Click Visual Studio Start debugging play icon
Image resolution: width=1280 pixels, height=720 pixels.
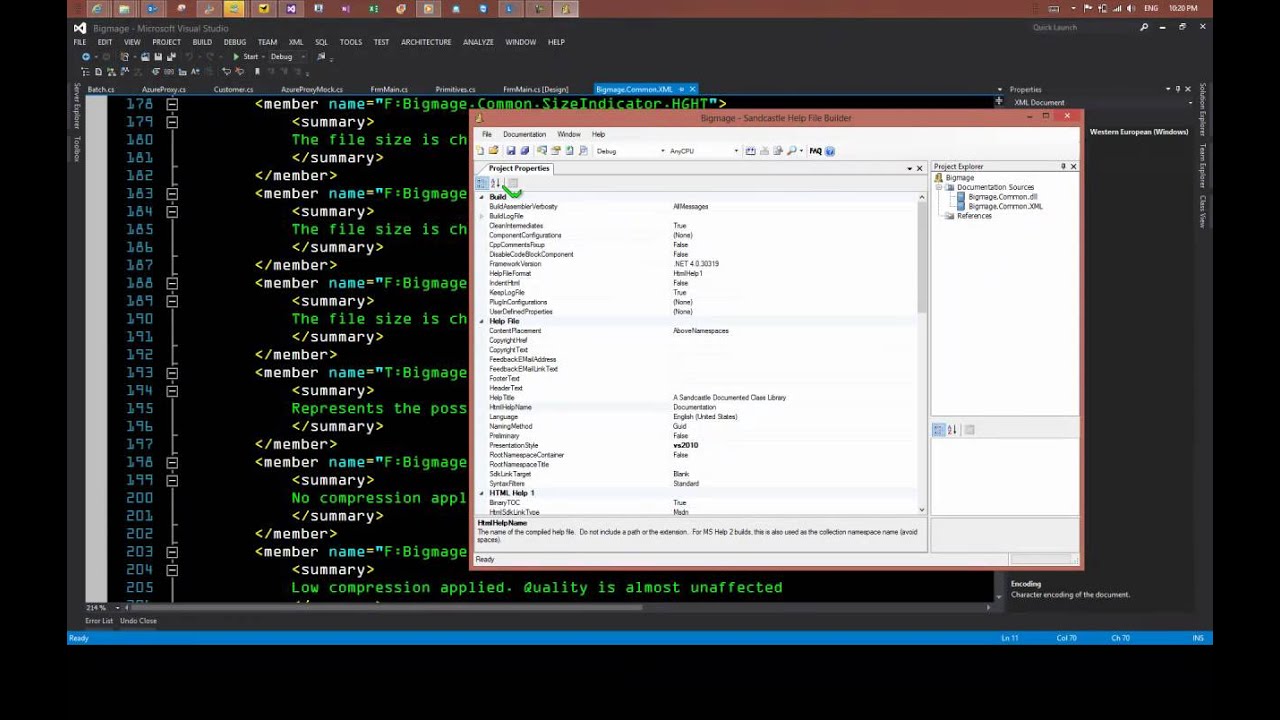tap(235, 56)
